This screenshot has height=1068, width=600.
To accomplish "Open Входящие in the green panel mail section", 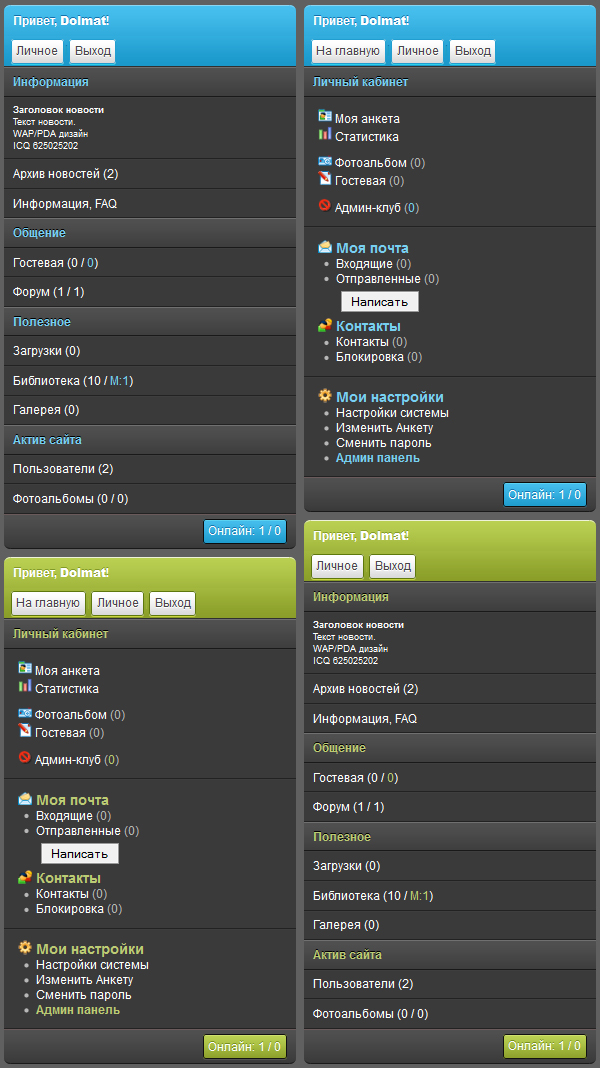I will coord(65,816).
